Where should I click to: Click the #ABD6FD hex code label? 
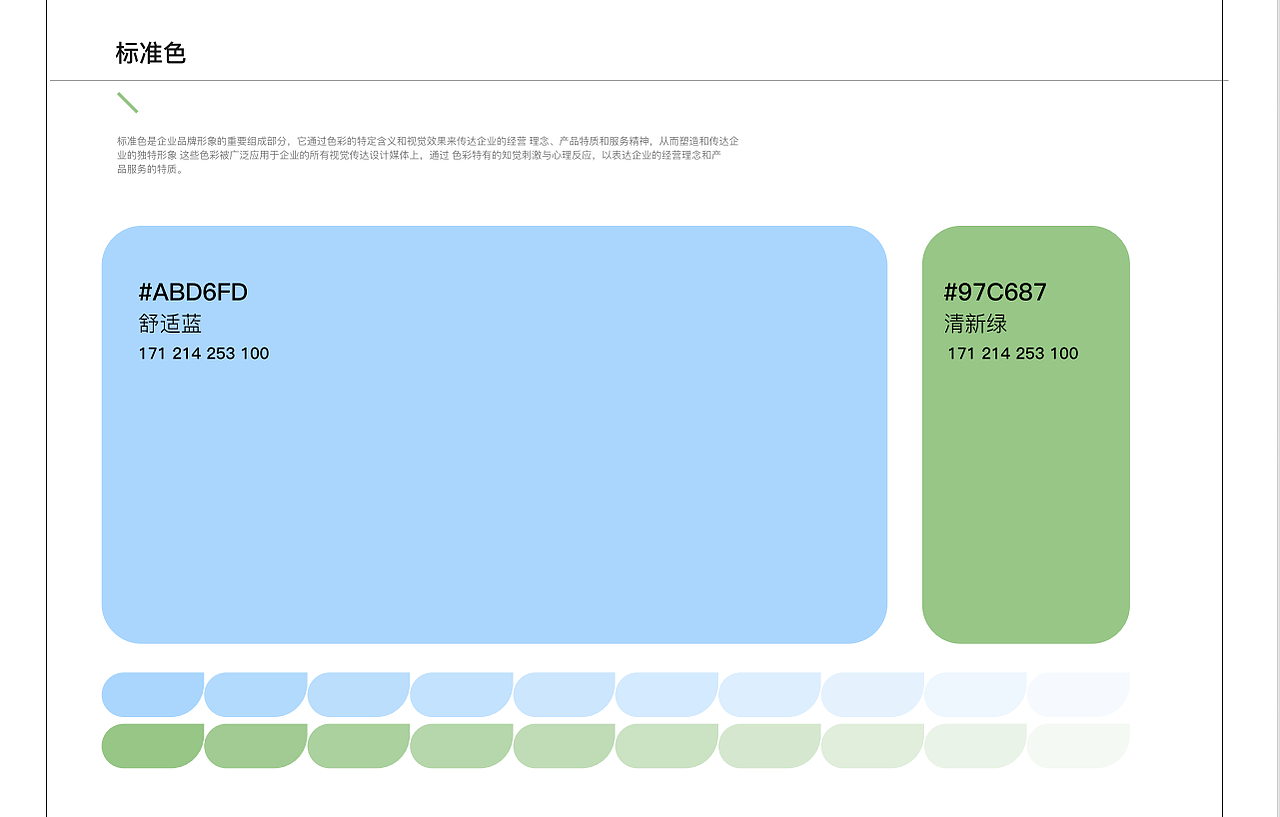(x=193, y=292)
